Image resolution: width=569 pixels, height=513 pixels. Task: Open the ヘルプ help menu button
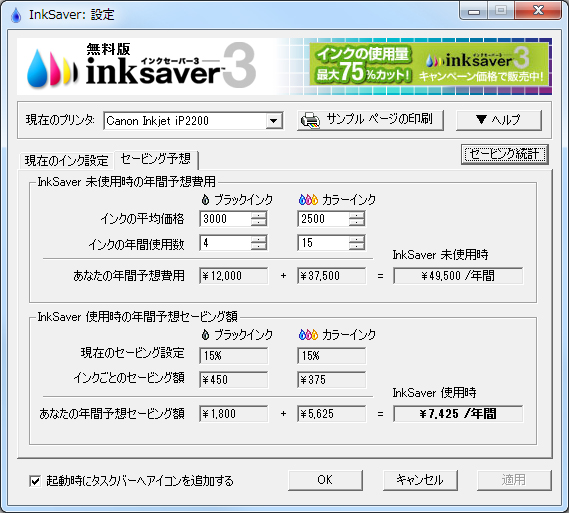[x=499, y=120]
